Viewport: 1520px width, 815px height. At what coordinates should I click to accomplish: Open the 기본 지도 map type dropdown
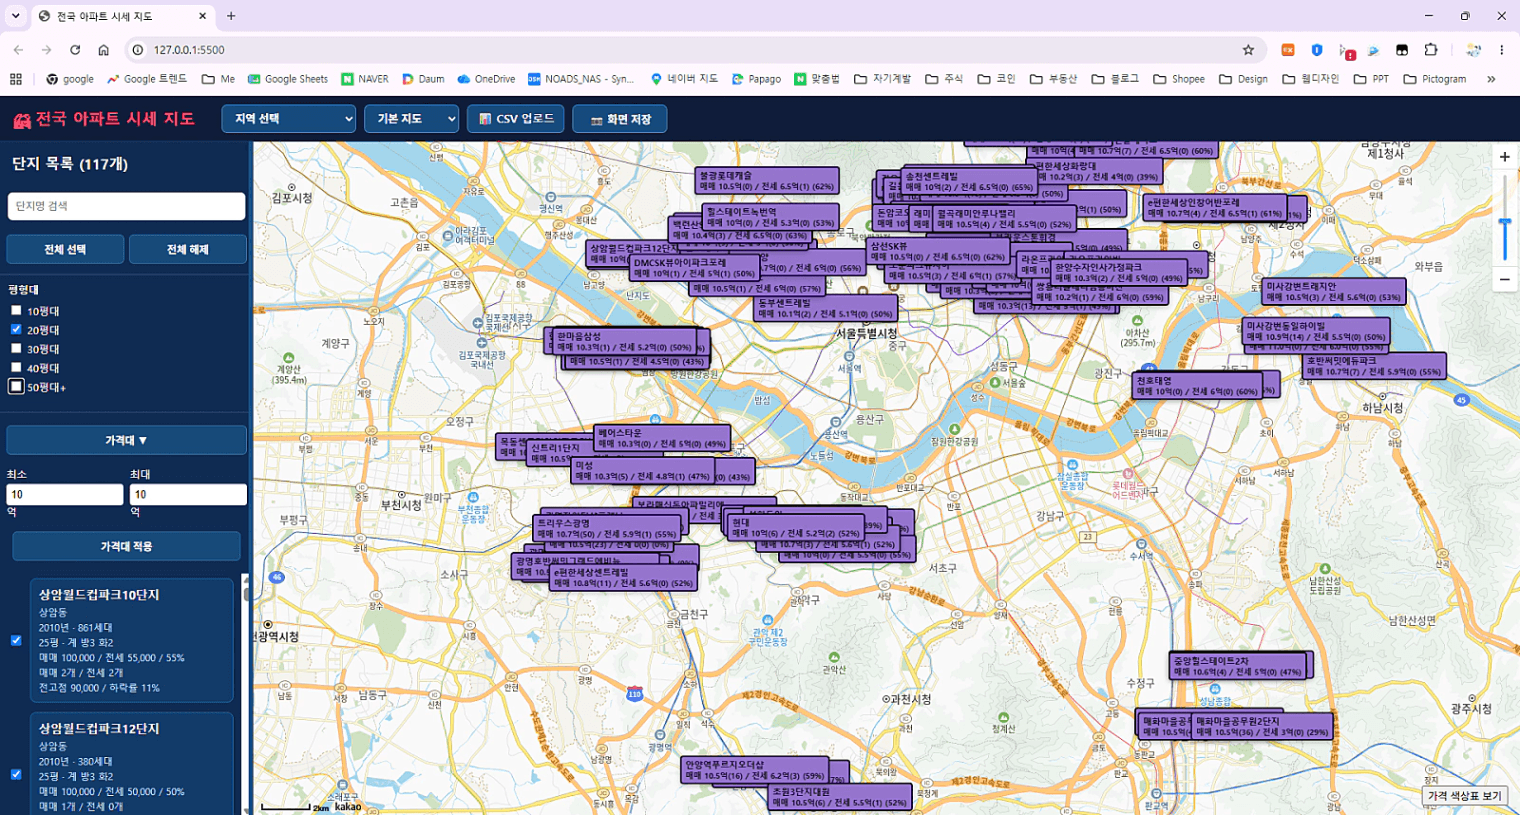pos(412,119)
